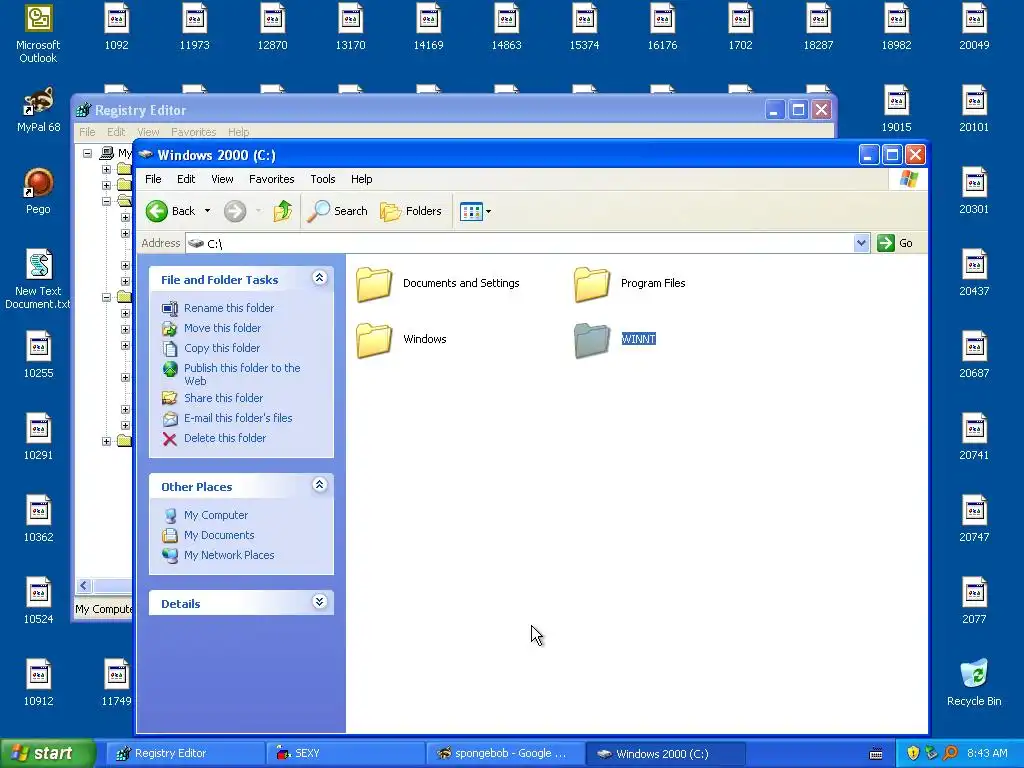Screen dimensions: 1024x768
Task: Click the Up folder icon
Action: click(x=283, y=211)
